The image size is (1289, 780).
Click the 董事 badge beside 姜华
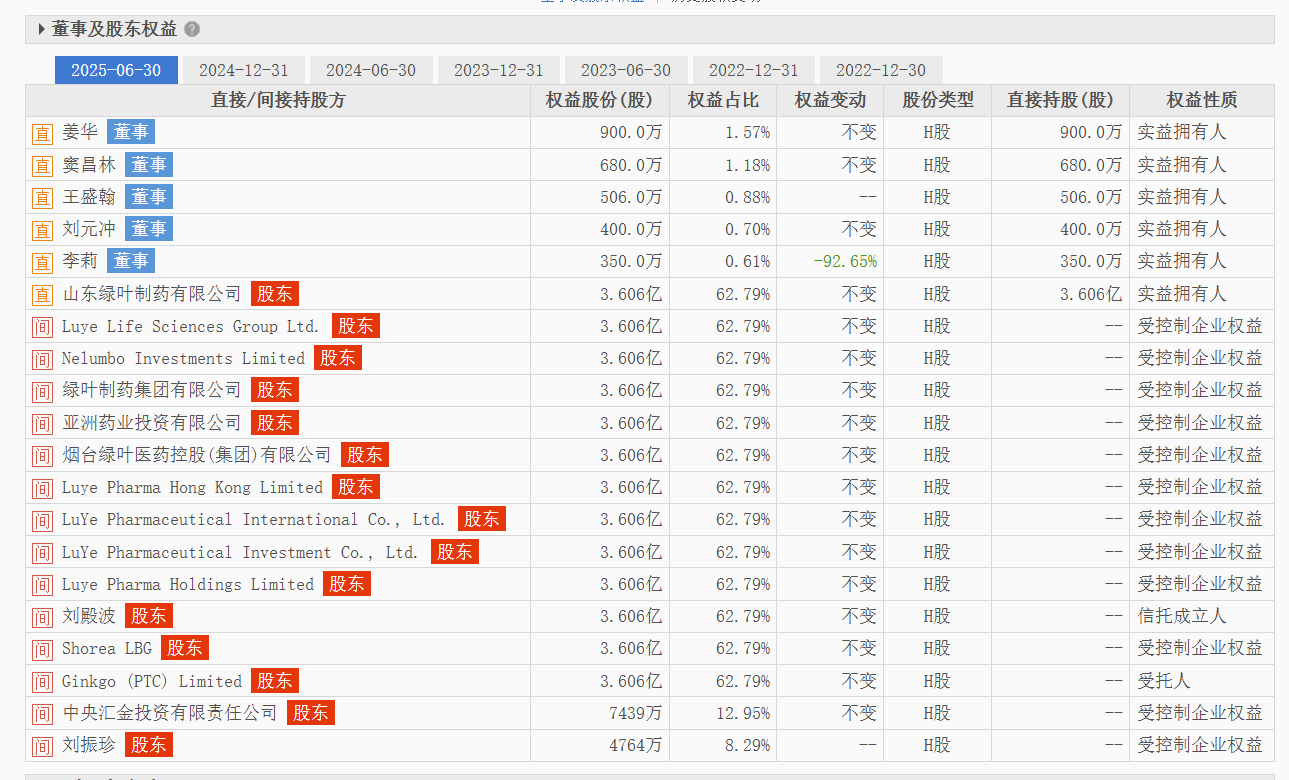[131, 132]
